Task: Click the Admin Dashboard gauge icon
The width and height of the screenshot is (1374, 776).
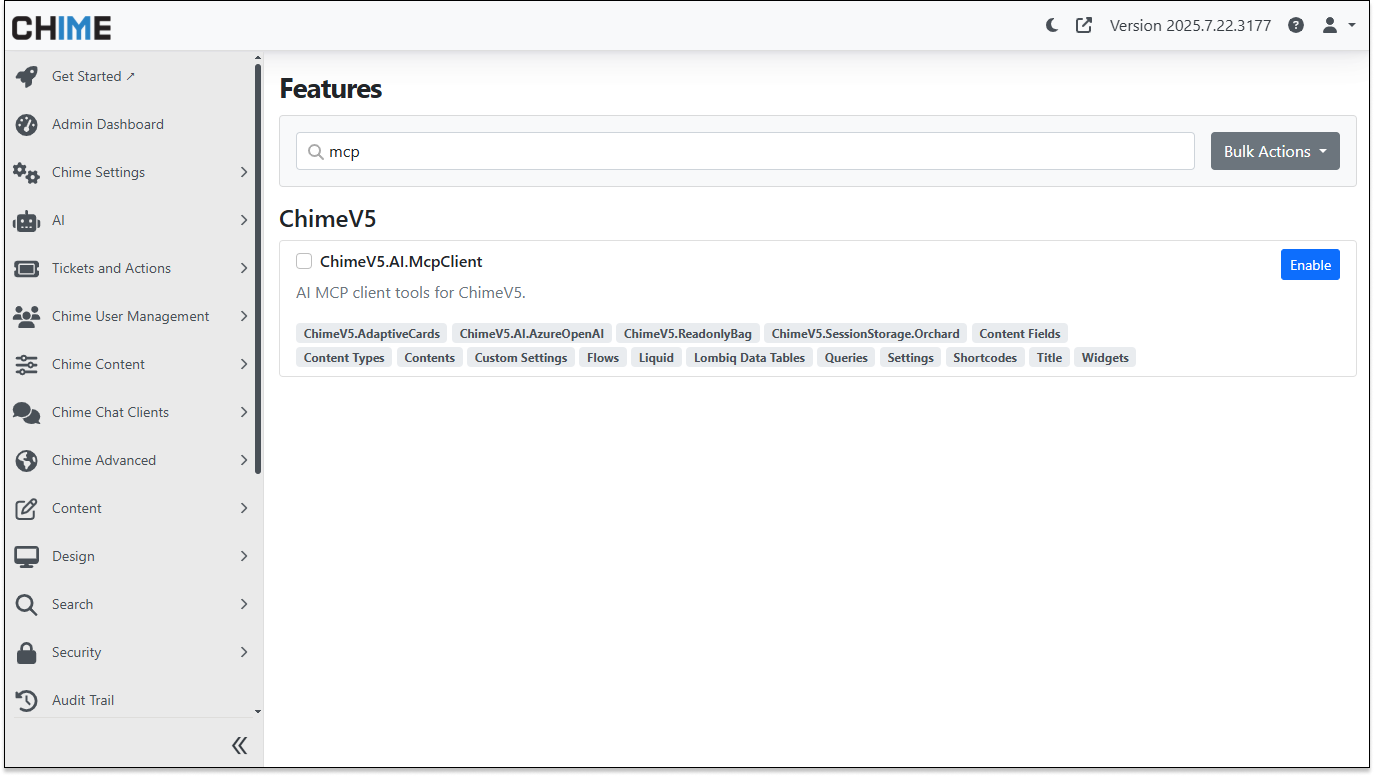Action: (x=27, y=124)
